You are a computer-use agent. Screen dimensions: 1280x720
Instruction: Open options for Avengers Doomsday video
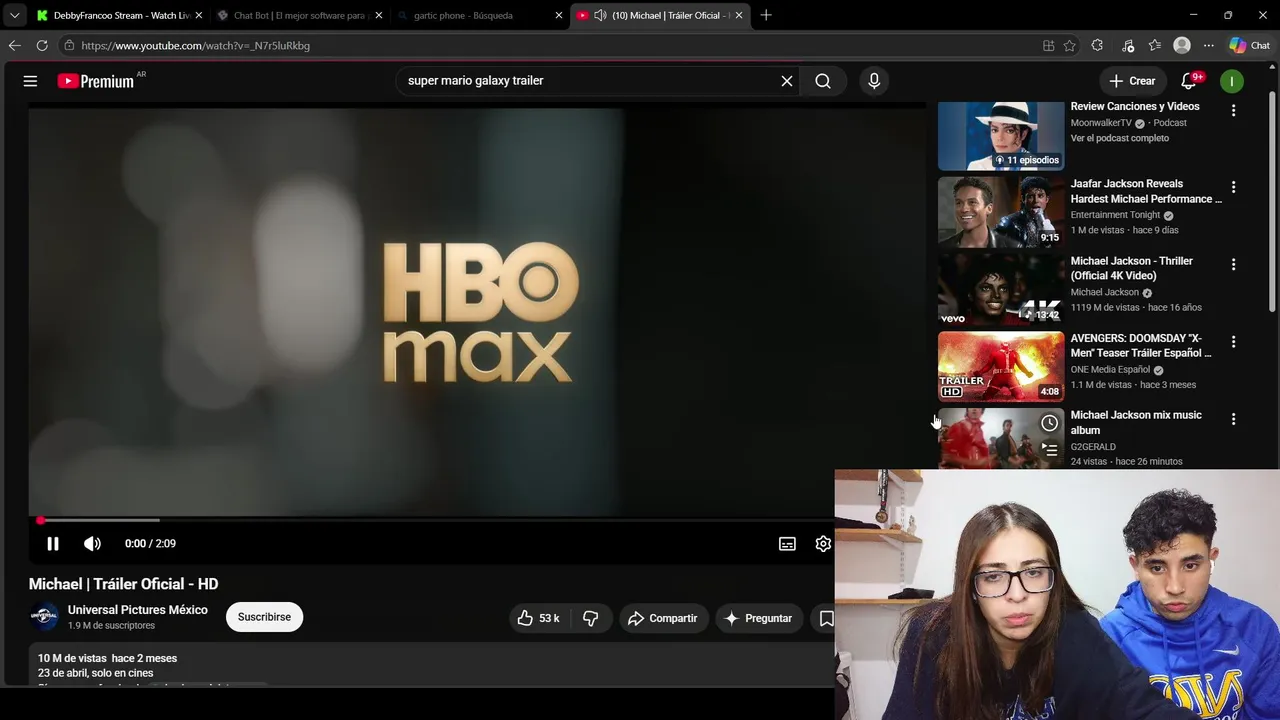click(1233, 341)
